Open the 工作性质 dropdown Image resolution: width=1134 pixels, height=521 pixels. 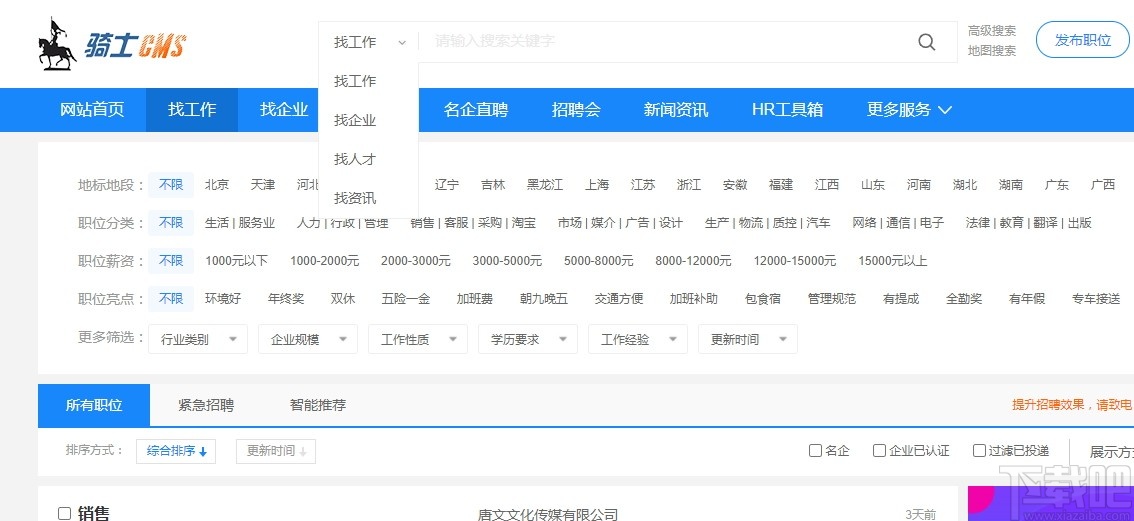click(418, 339)
